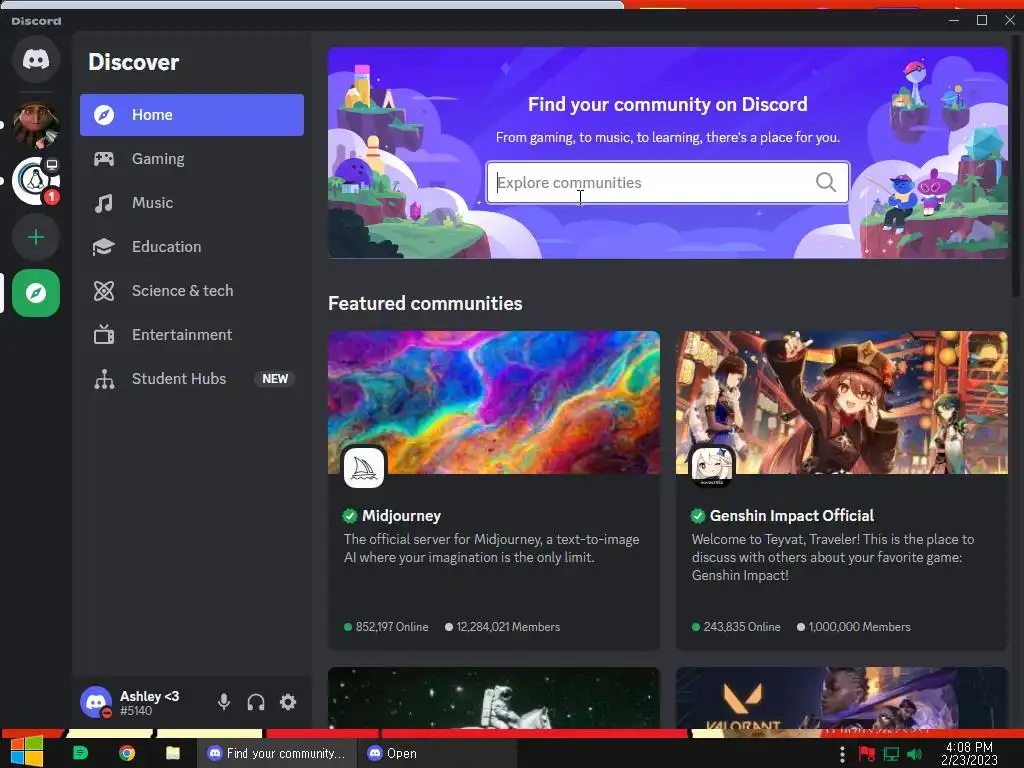Mute microphone in user panel
1024x768 pixels.
click(224, 702)
